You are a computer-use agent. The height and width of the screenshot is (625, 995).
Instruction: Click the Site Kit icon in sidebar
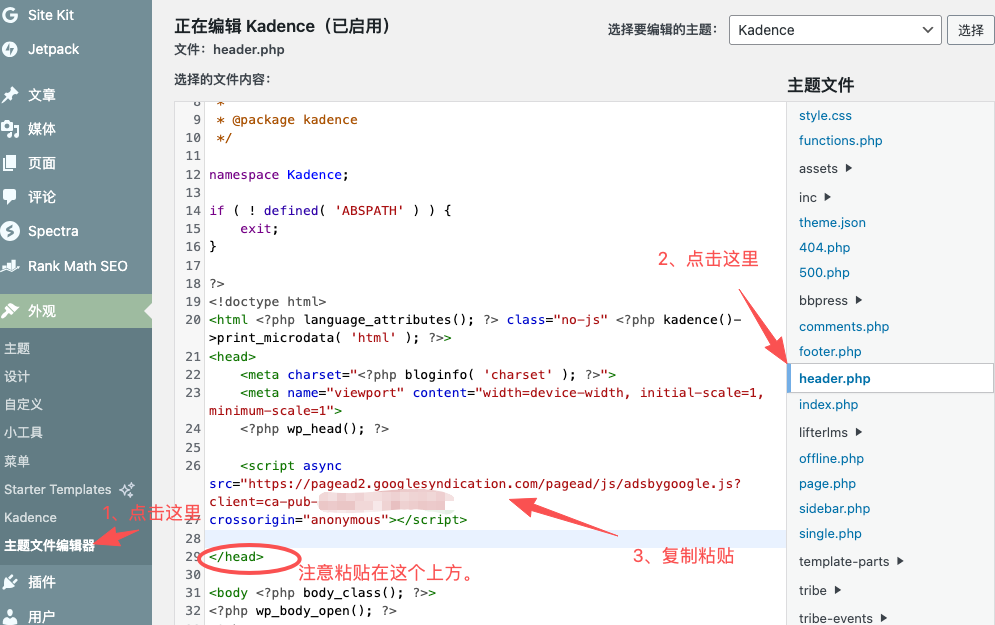(11, 16)
